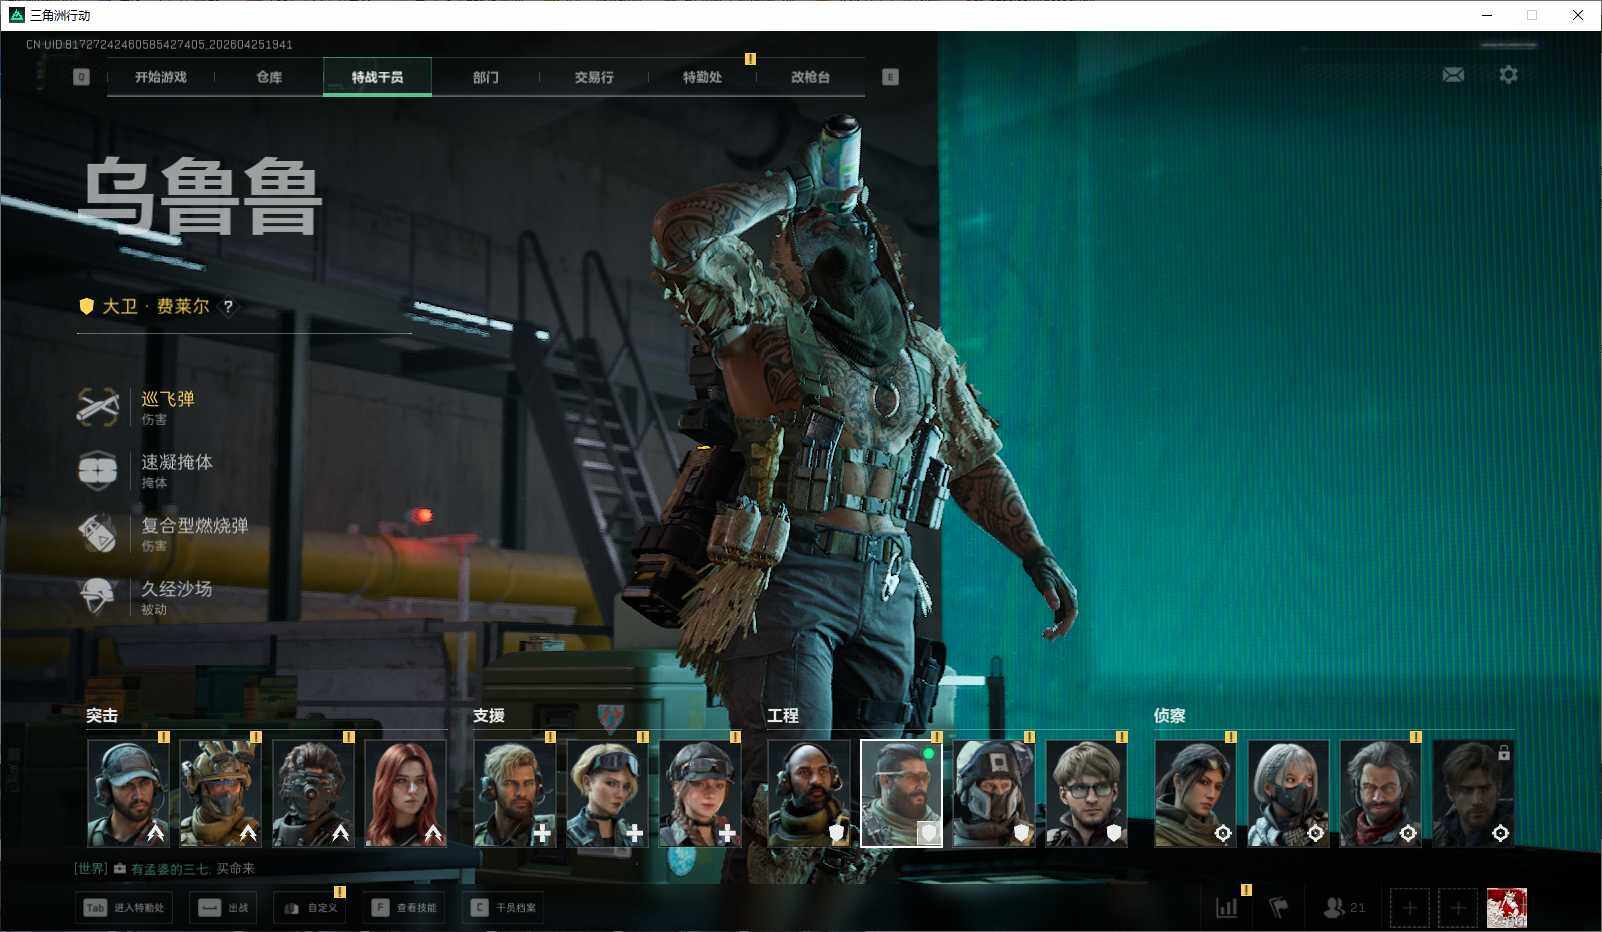The height and width of the screenshot is (932, 1602).
Task: Go to the 部门 tab
Action: point(485,77)
